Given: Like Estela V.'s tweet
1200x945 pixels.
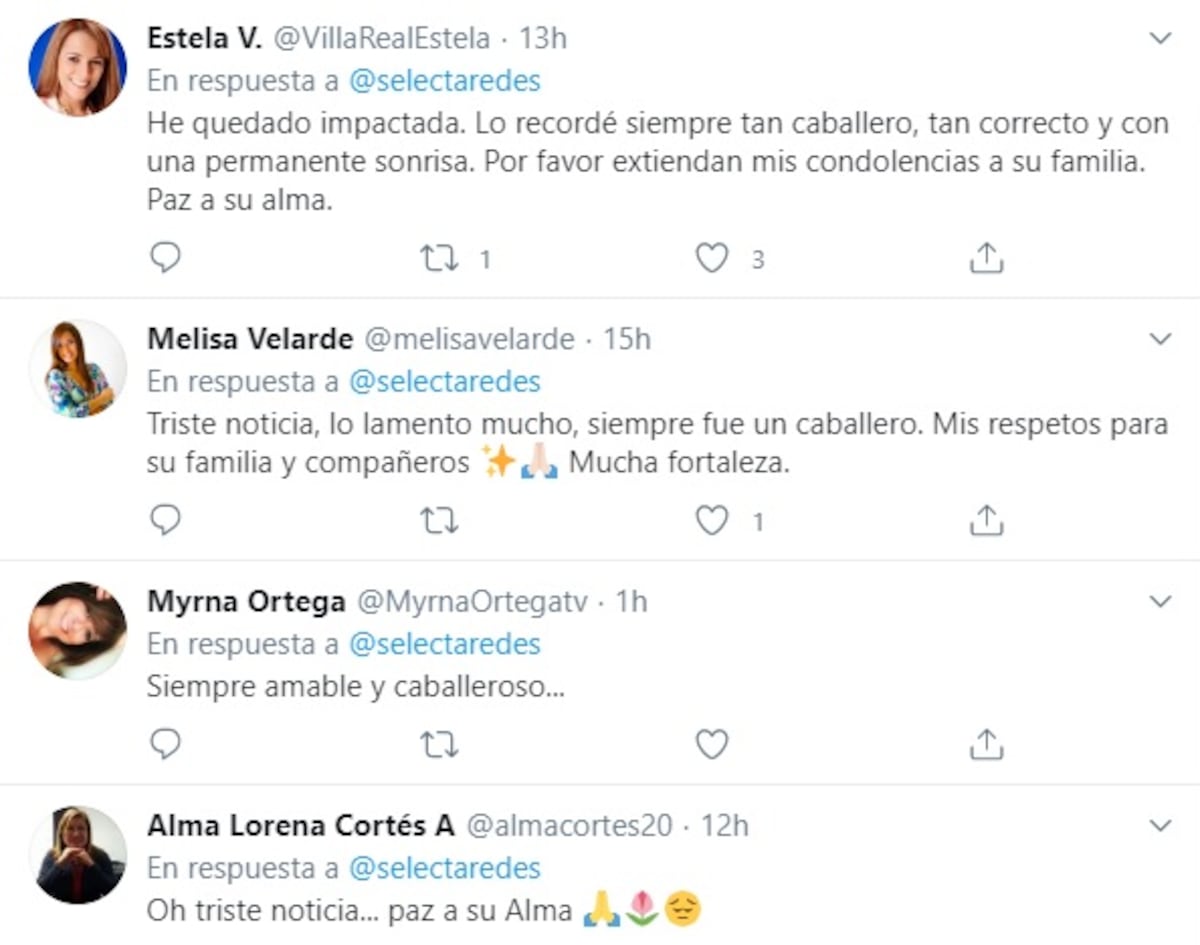Looking at the screenshot, I should tap(711, 257).
